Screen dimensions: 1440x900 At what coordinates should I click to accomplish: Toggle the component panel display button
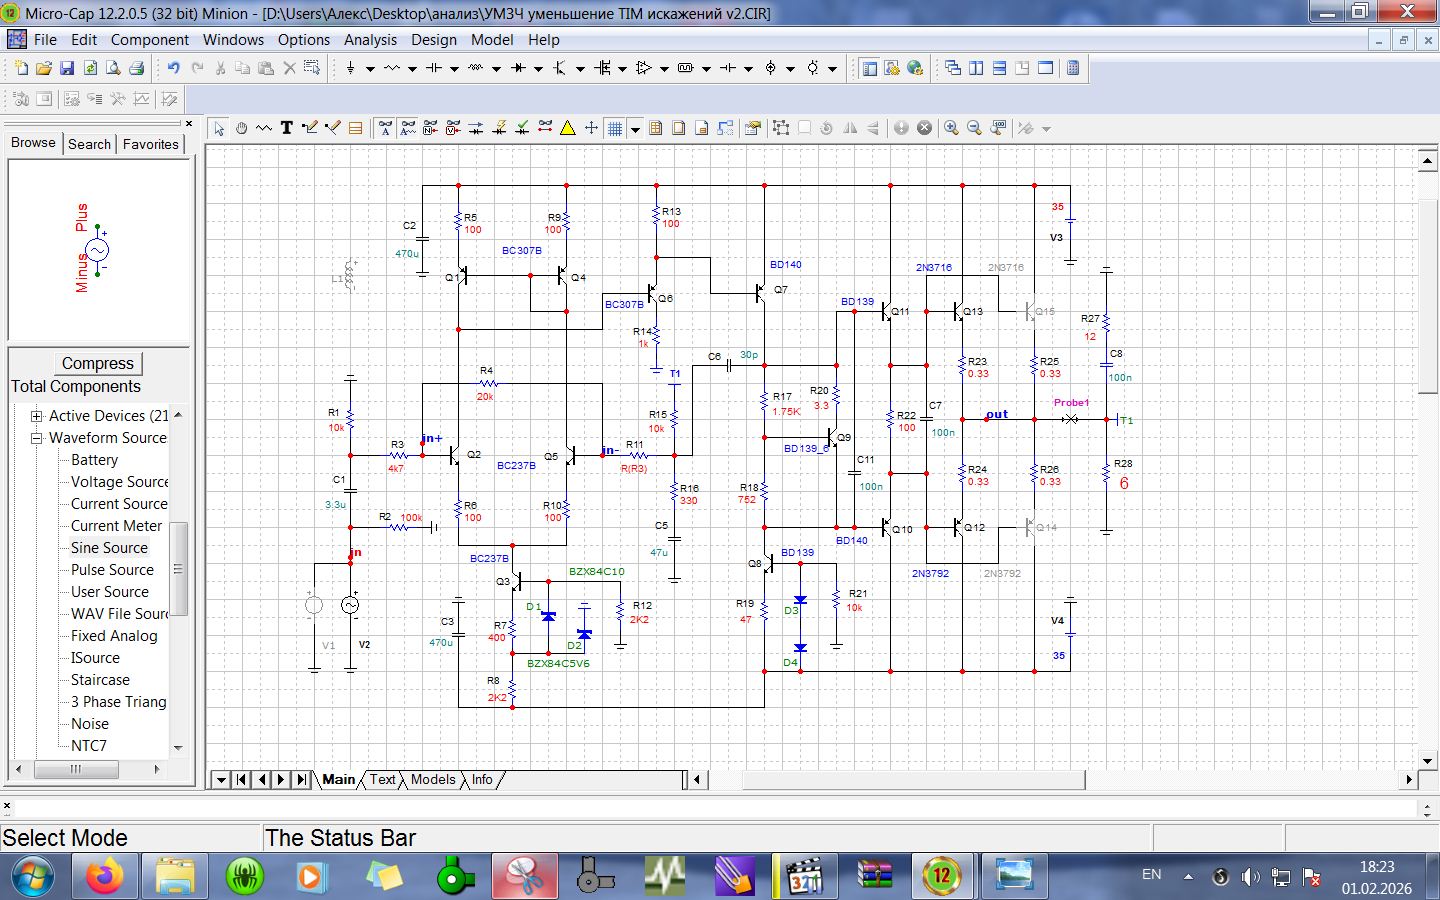pyautogui.click(x=870, y=68)
